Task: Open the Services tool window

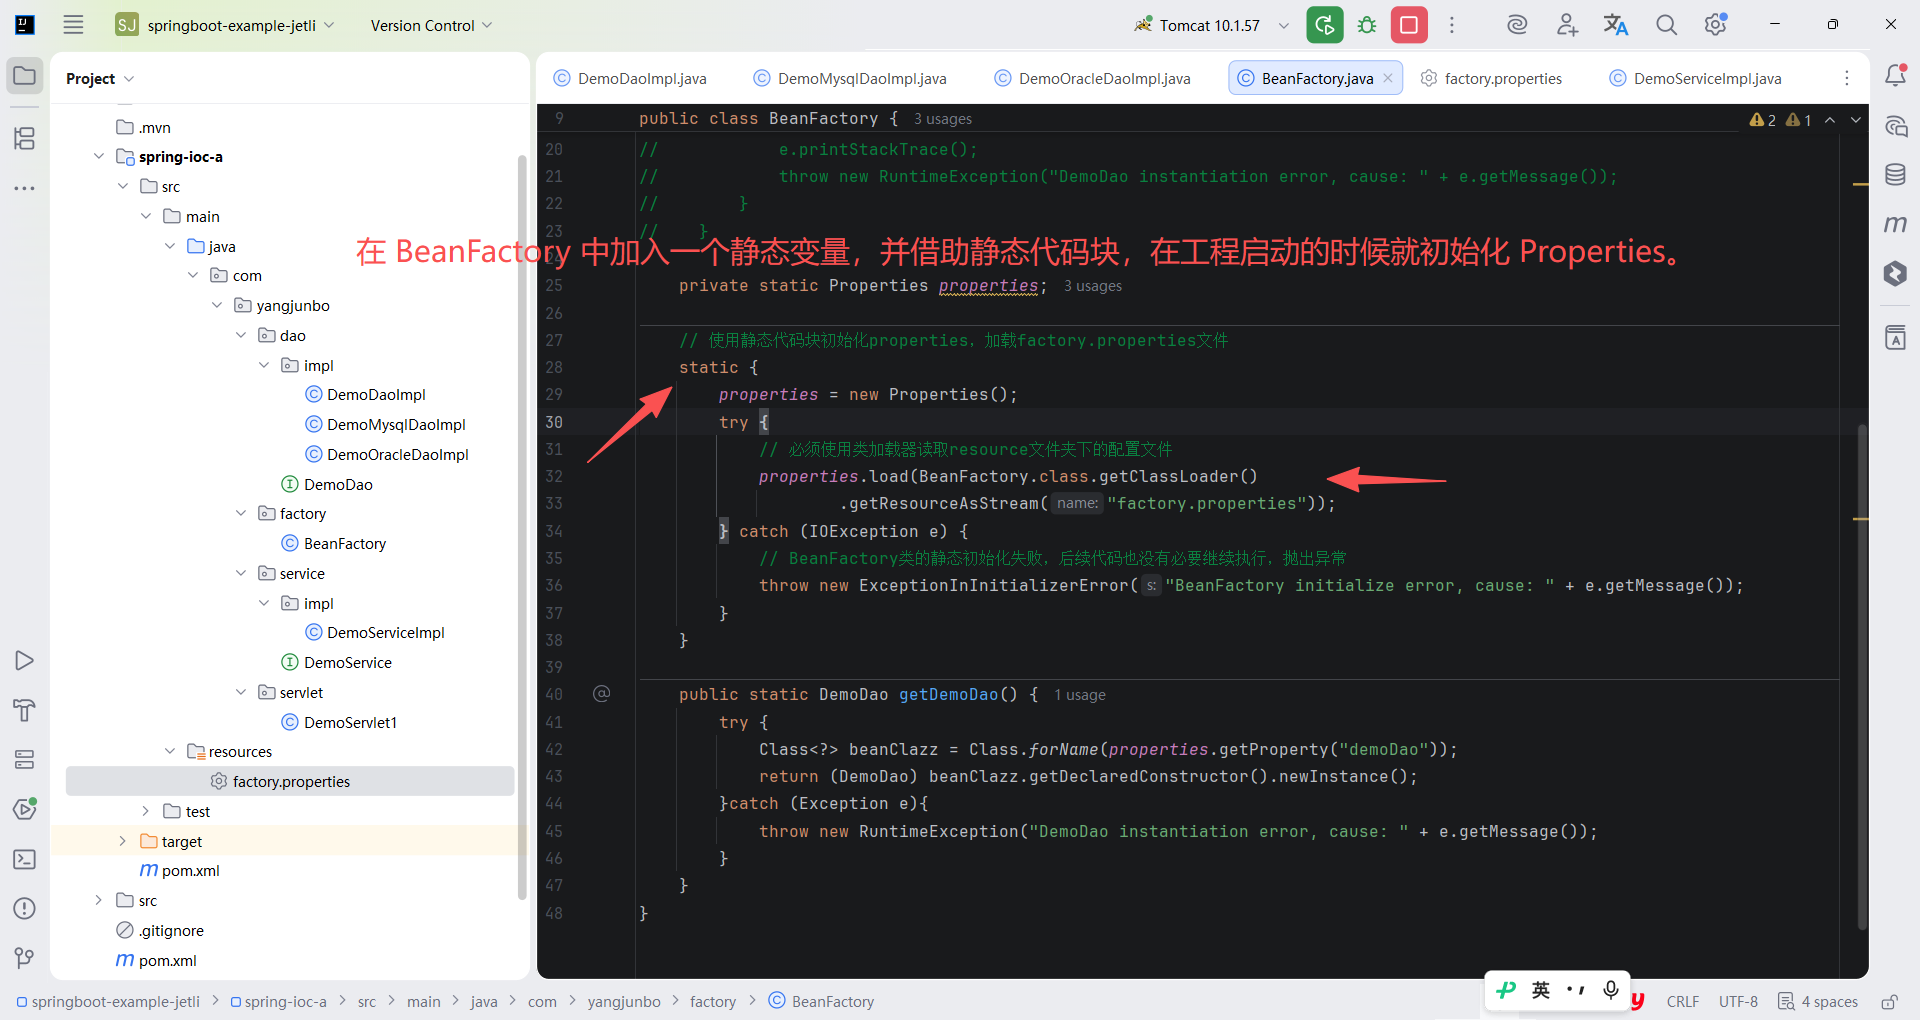Action: (x=25, y=759)
